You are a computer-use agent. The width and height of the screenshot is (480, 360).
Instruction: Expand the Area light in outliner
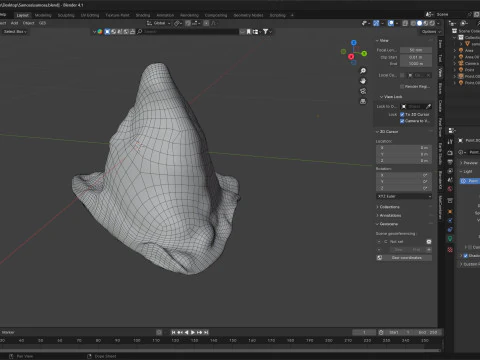point(455,51)
